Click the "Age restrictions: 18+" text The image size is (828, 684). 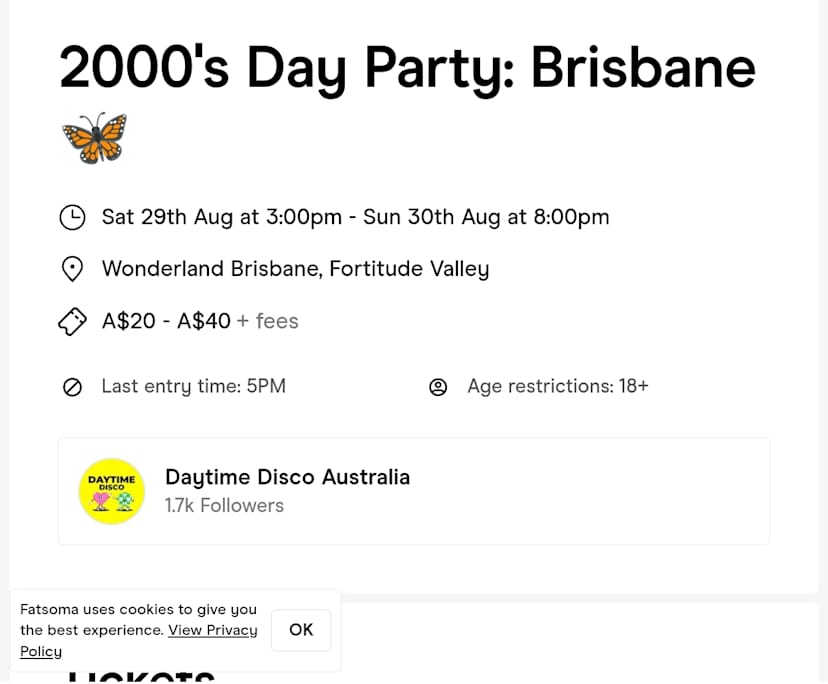pos(557,386)
